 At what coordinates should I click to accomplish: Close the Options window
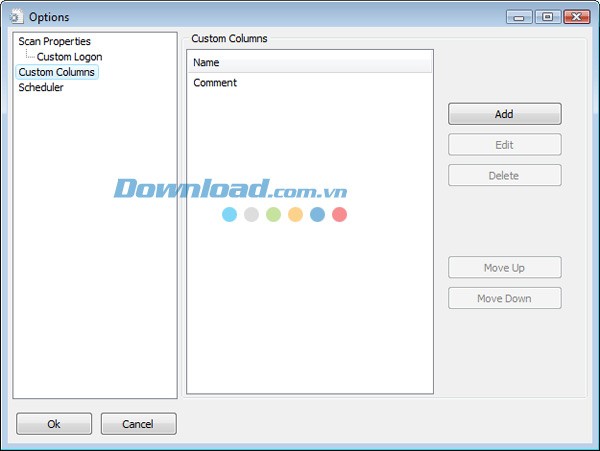tap(577, 17)
